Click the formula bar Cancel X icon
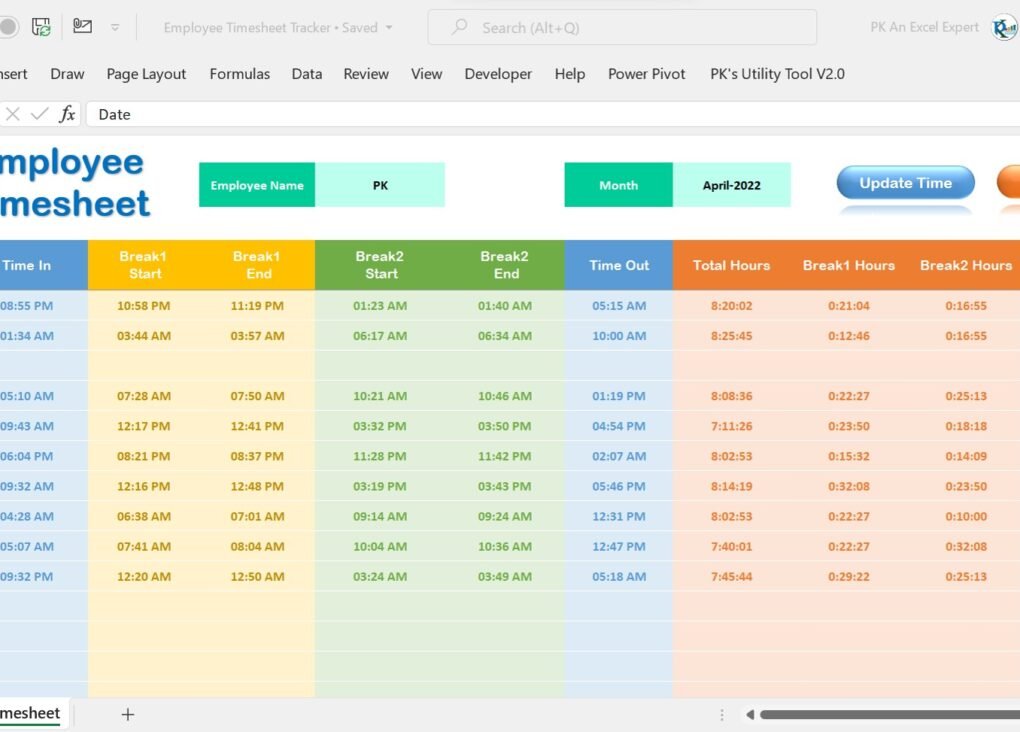This screenshot has height=732, width=1020. coord(12,115)
